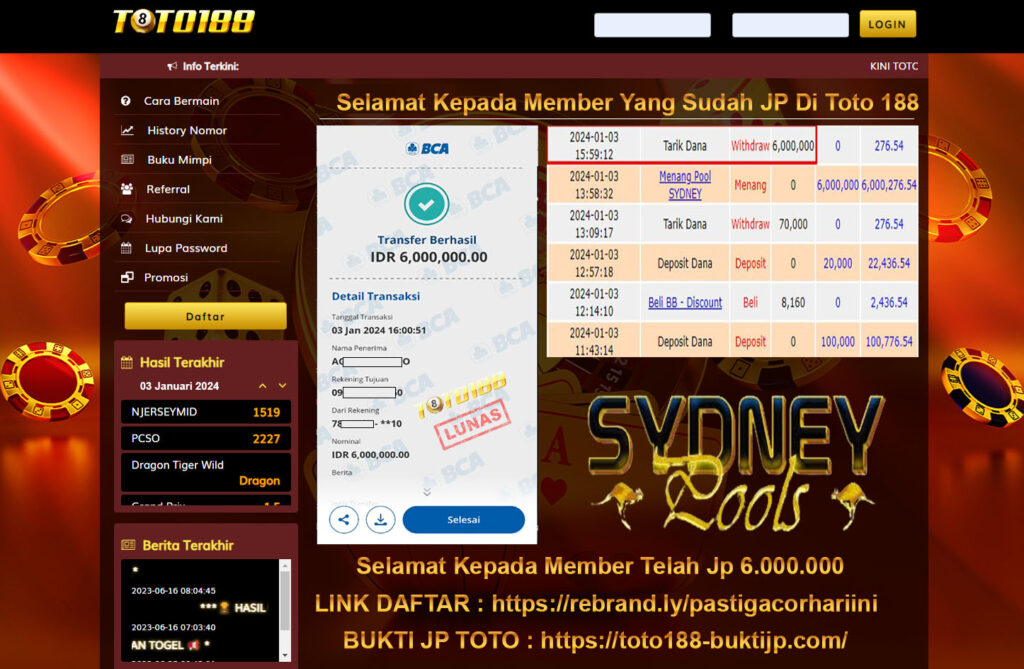Click the Berita Terakhir newspaper icon

(128, 545)
